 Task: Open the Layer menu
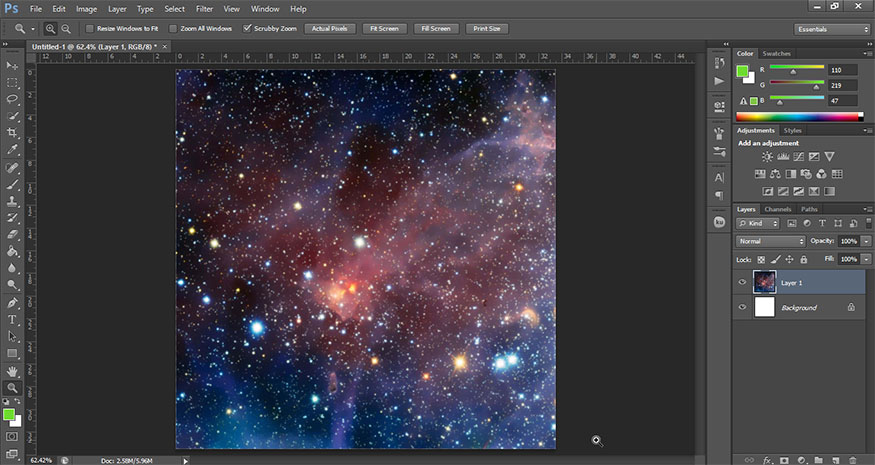(x=117, y=9)
